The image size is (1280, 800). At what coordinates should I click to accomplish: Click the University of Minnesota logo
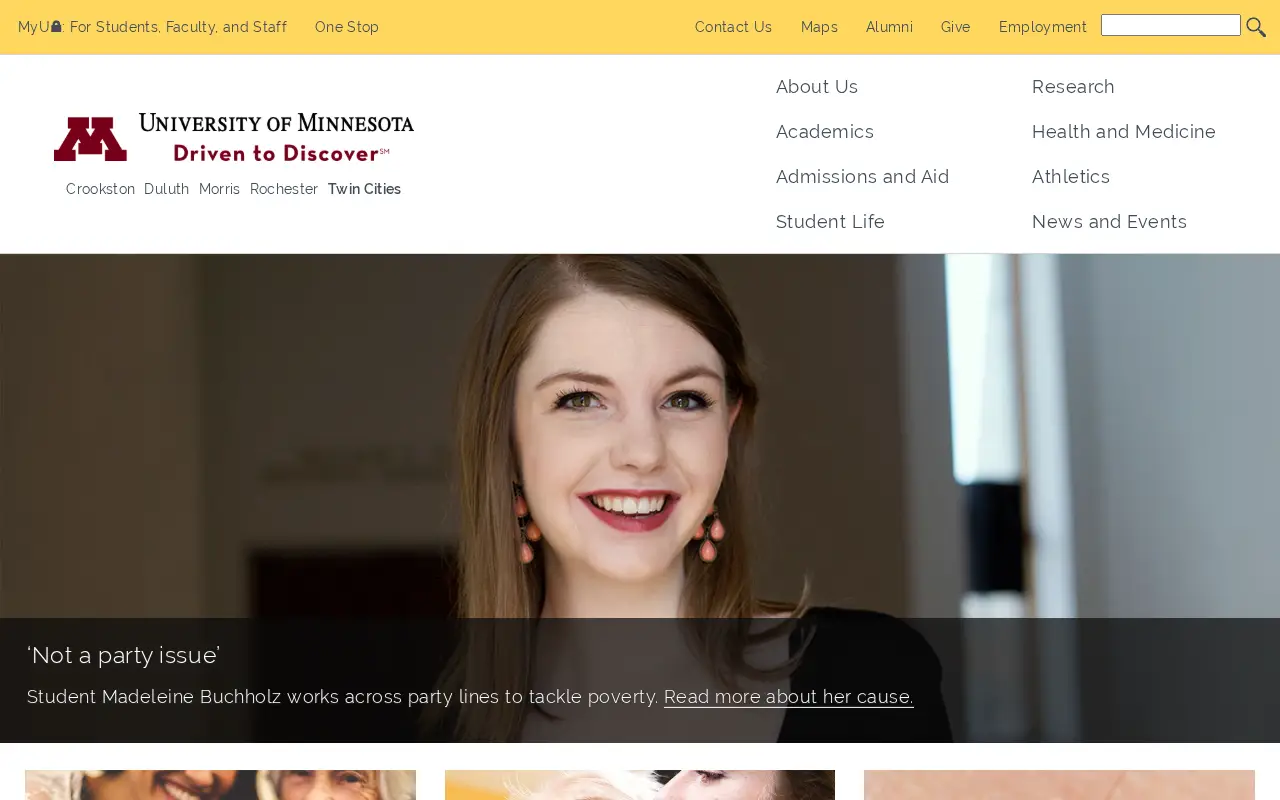click(234, 137)
